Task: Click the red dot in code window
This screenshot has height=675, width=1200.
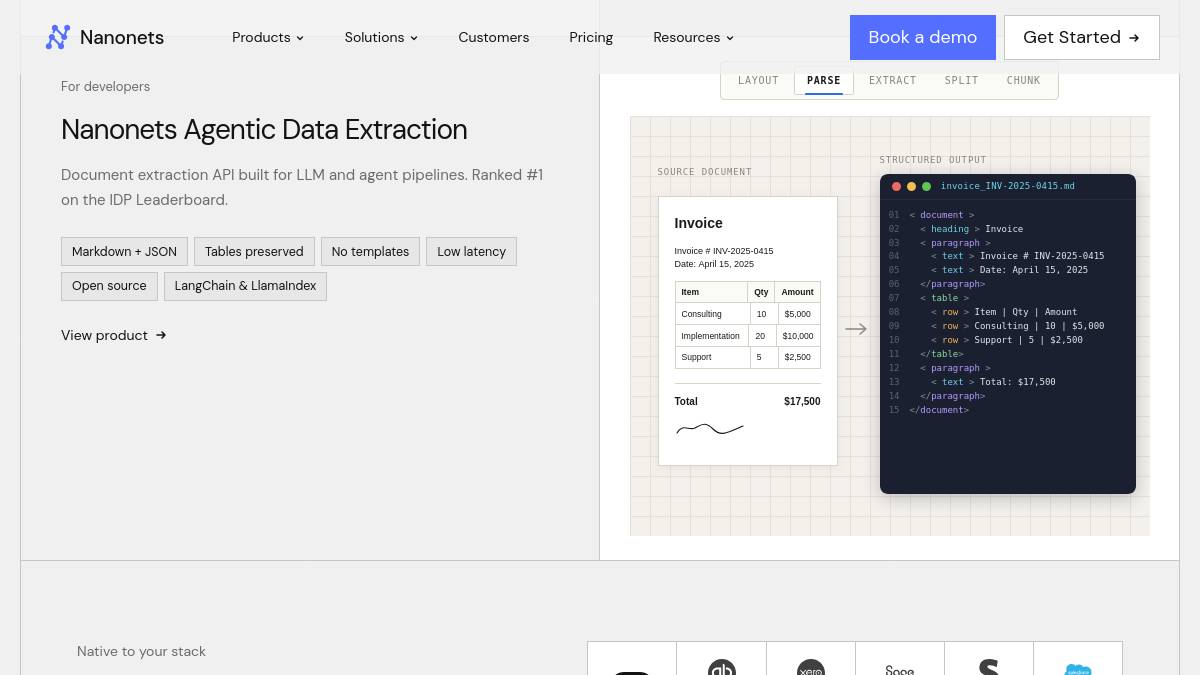Action: (x=897, y=186)
